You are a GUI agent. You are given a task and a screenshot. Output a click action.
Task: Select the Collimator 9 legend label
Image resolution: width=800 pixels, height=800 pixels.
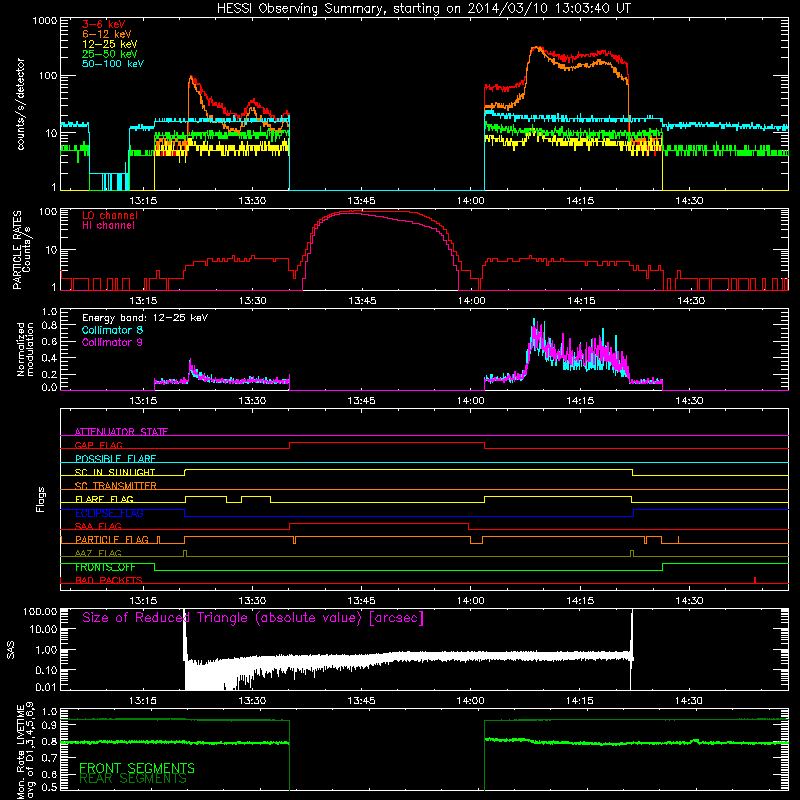(x=112, y=342)
